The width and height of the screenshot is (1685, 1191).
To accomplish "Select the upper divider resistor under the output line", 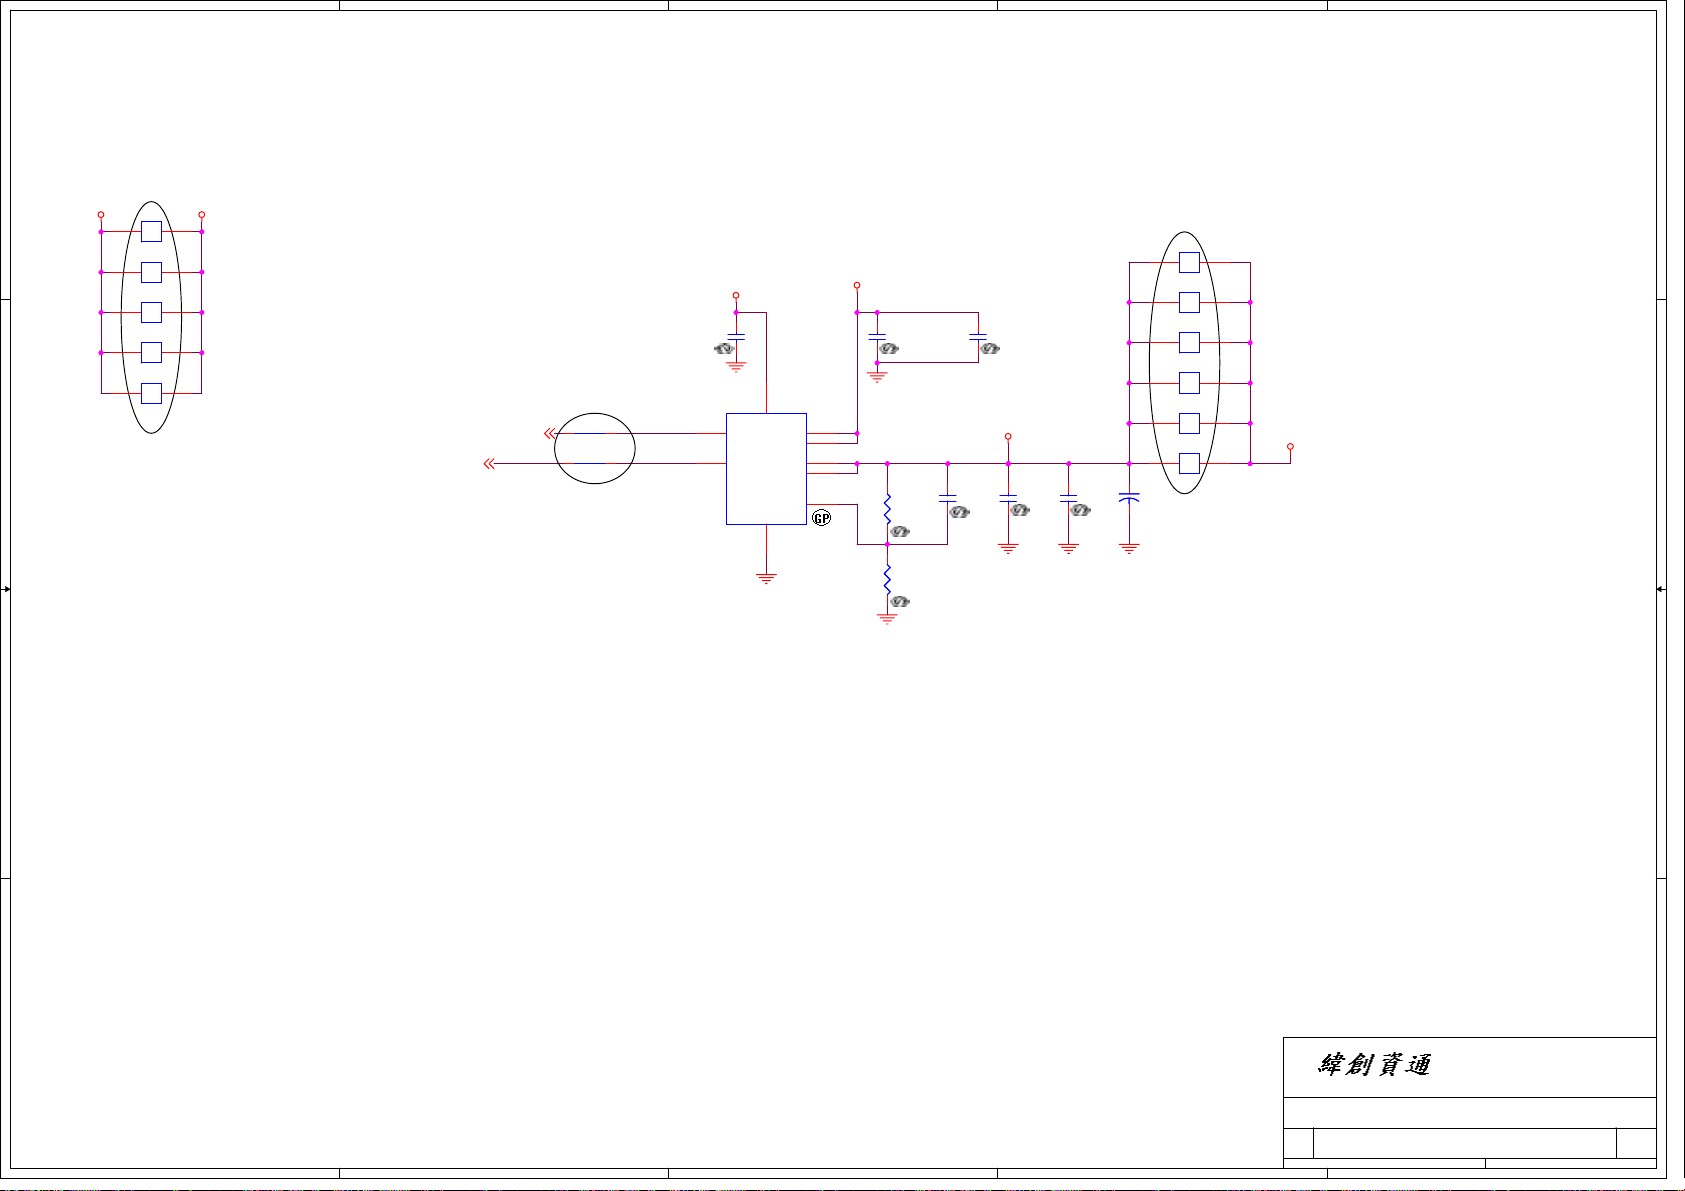I will click(887, 510).
